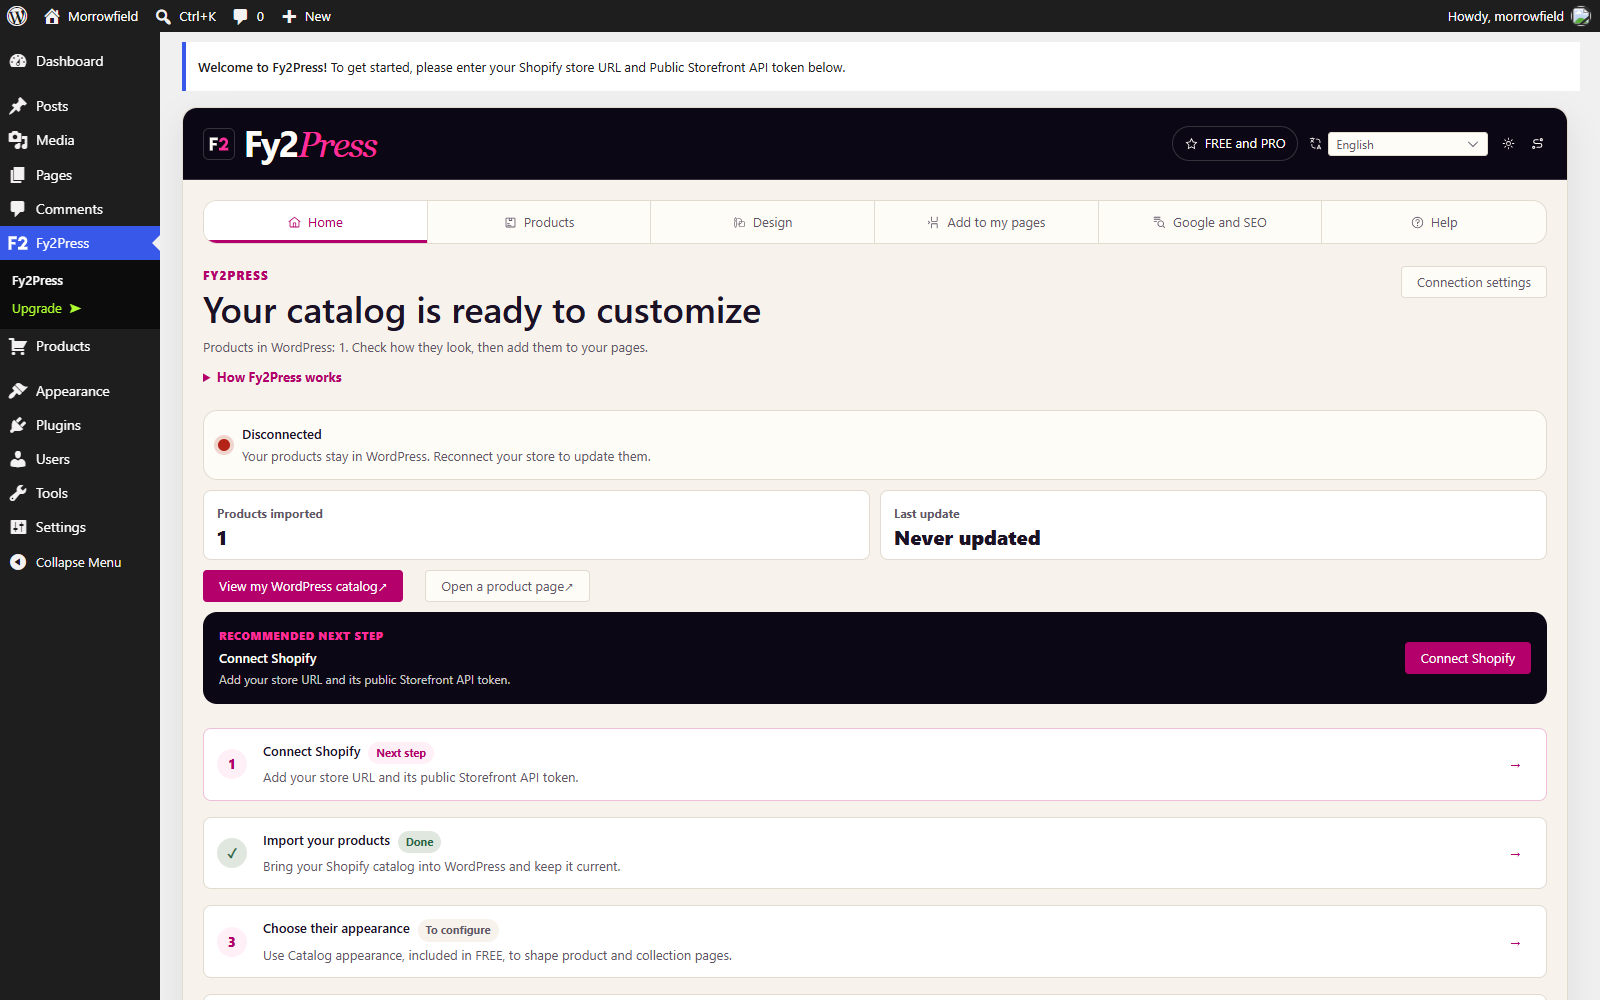Open arrow on Connect Shopify step row
The image size is (1600, 1000).
(x=1515, y=765)
